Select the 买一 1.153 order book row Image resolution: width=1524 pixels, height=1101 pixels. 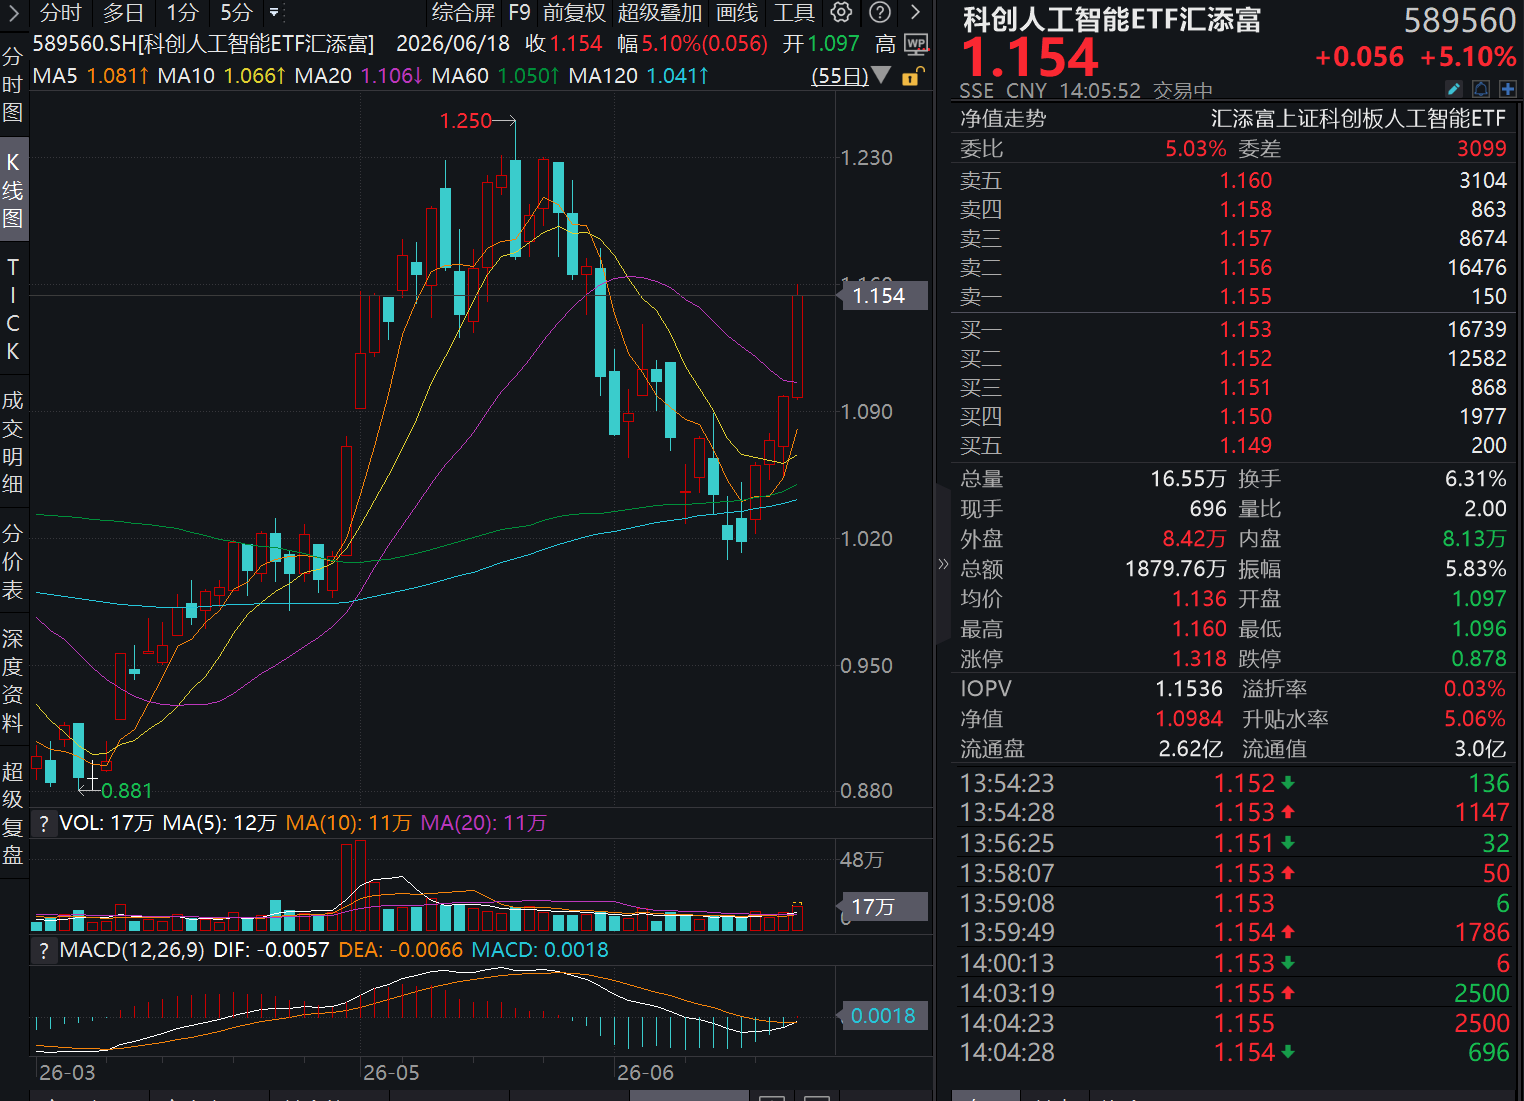pos(1233,330)
